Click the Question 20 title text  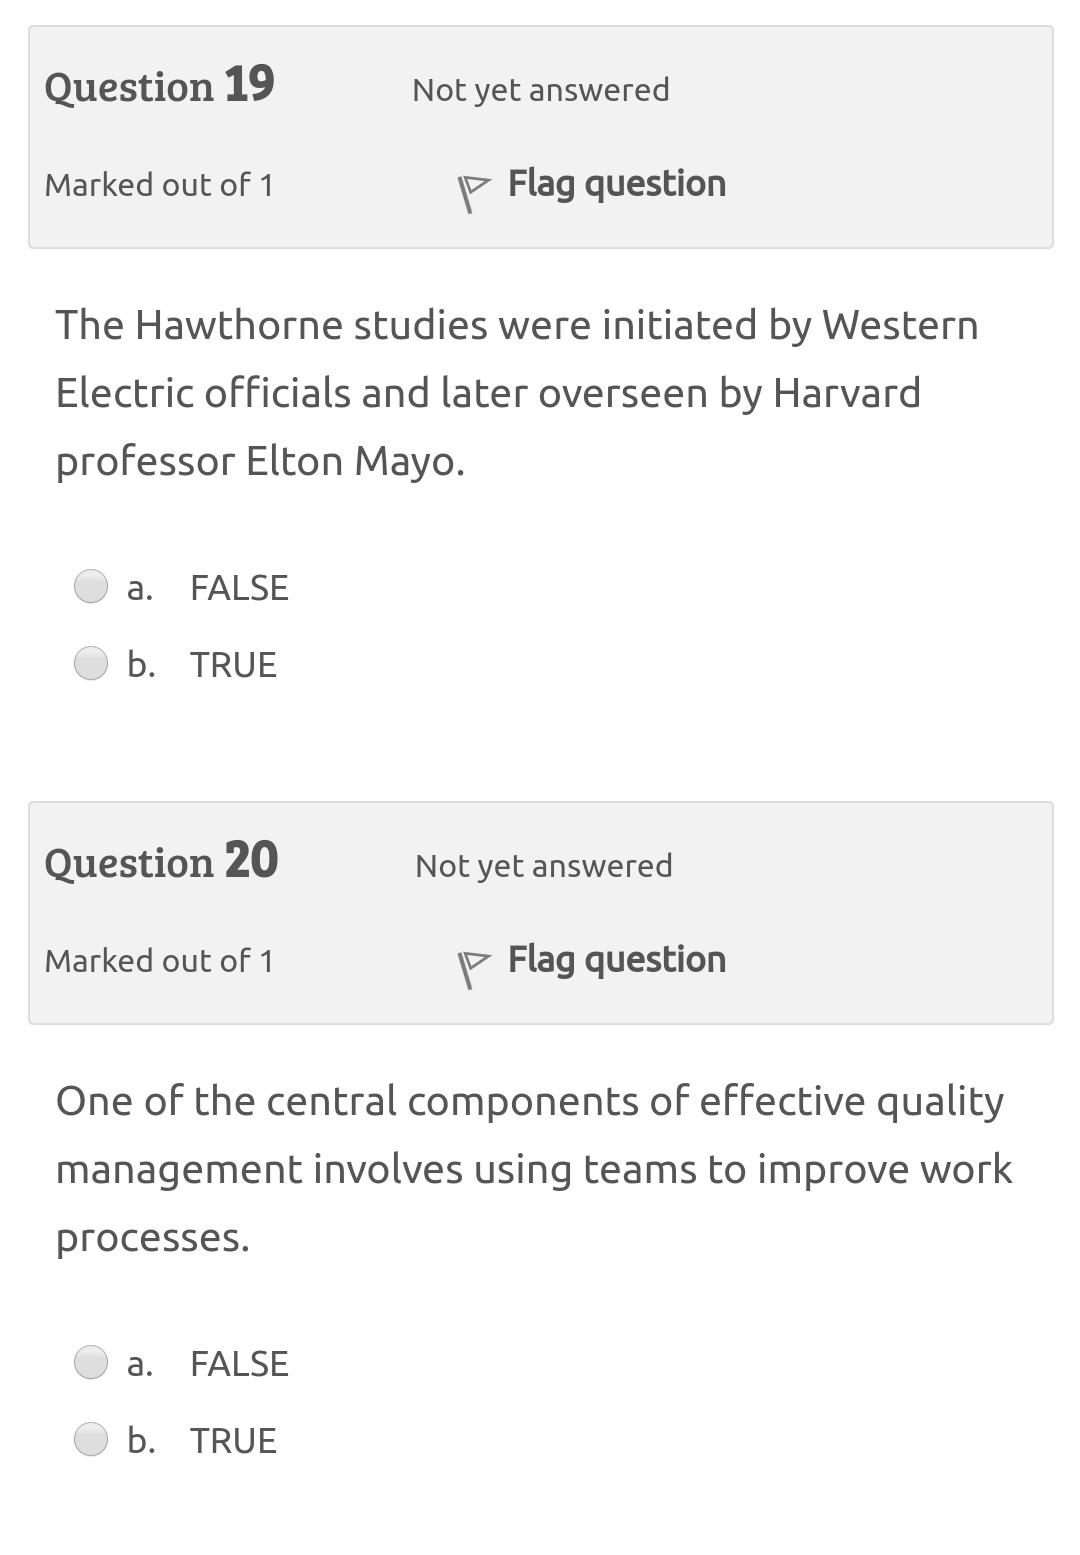pyautogui.click(x=162, y=861)
